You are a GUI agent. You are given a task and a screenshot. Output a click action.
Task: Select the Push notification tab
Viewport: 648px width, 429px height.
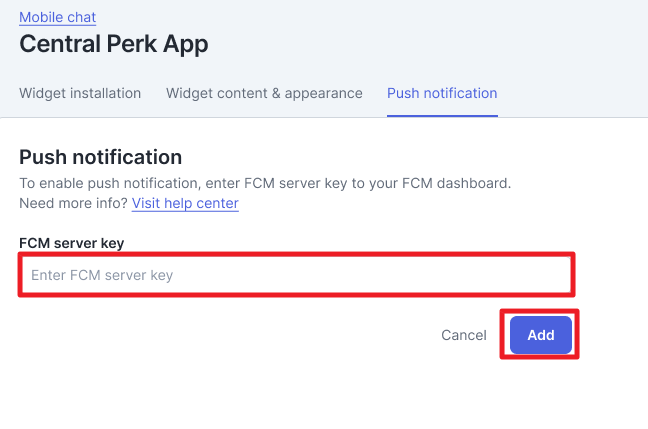point(442,93)
